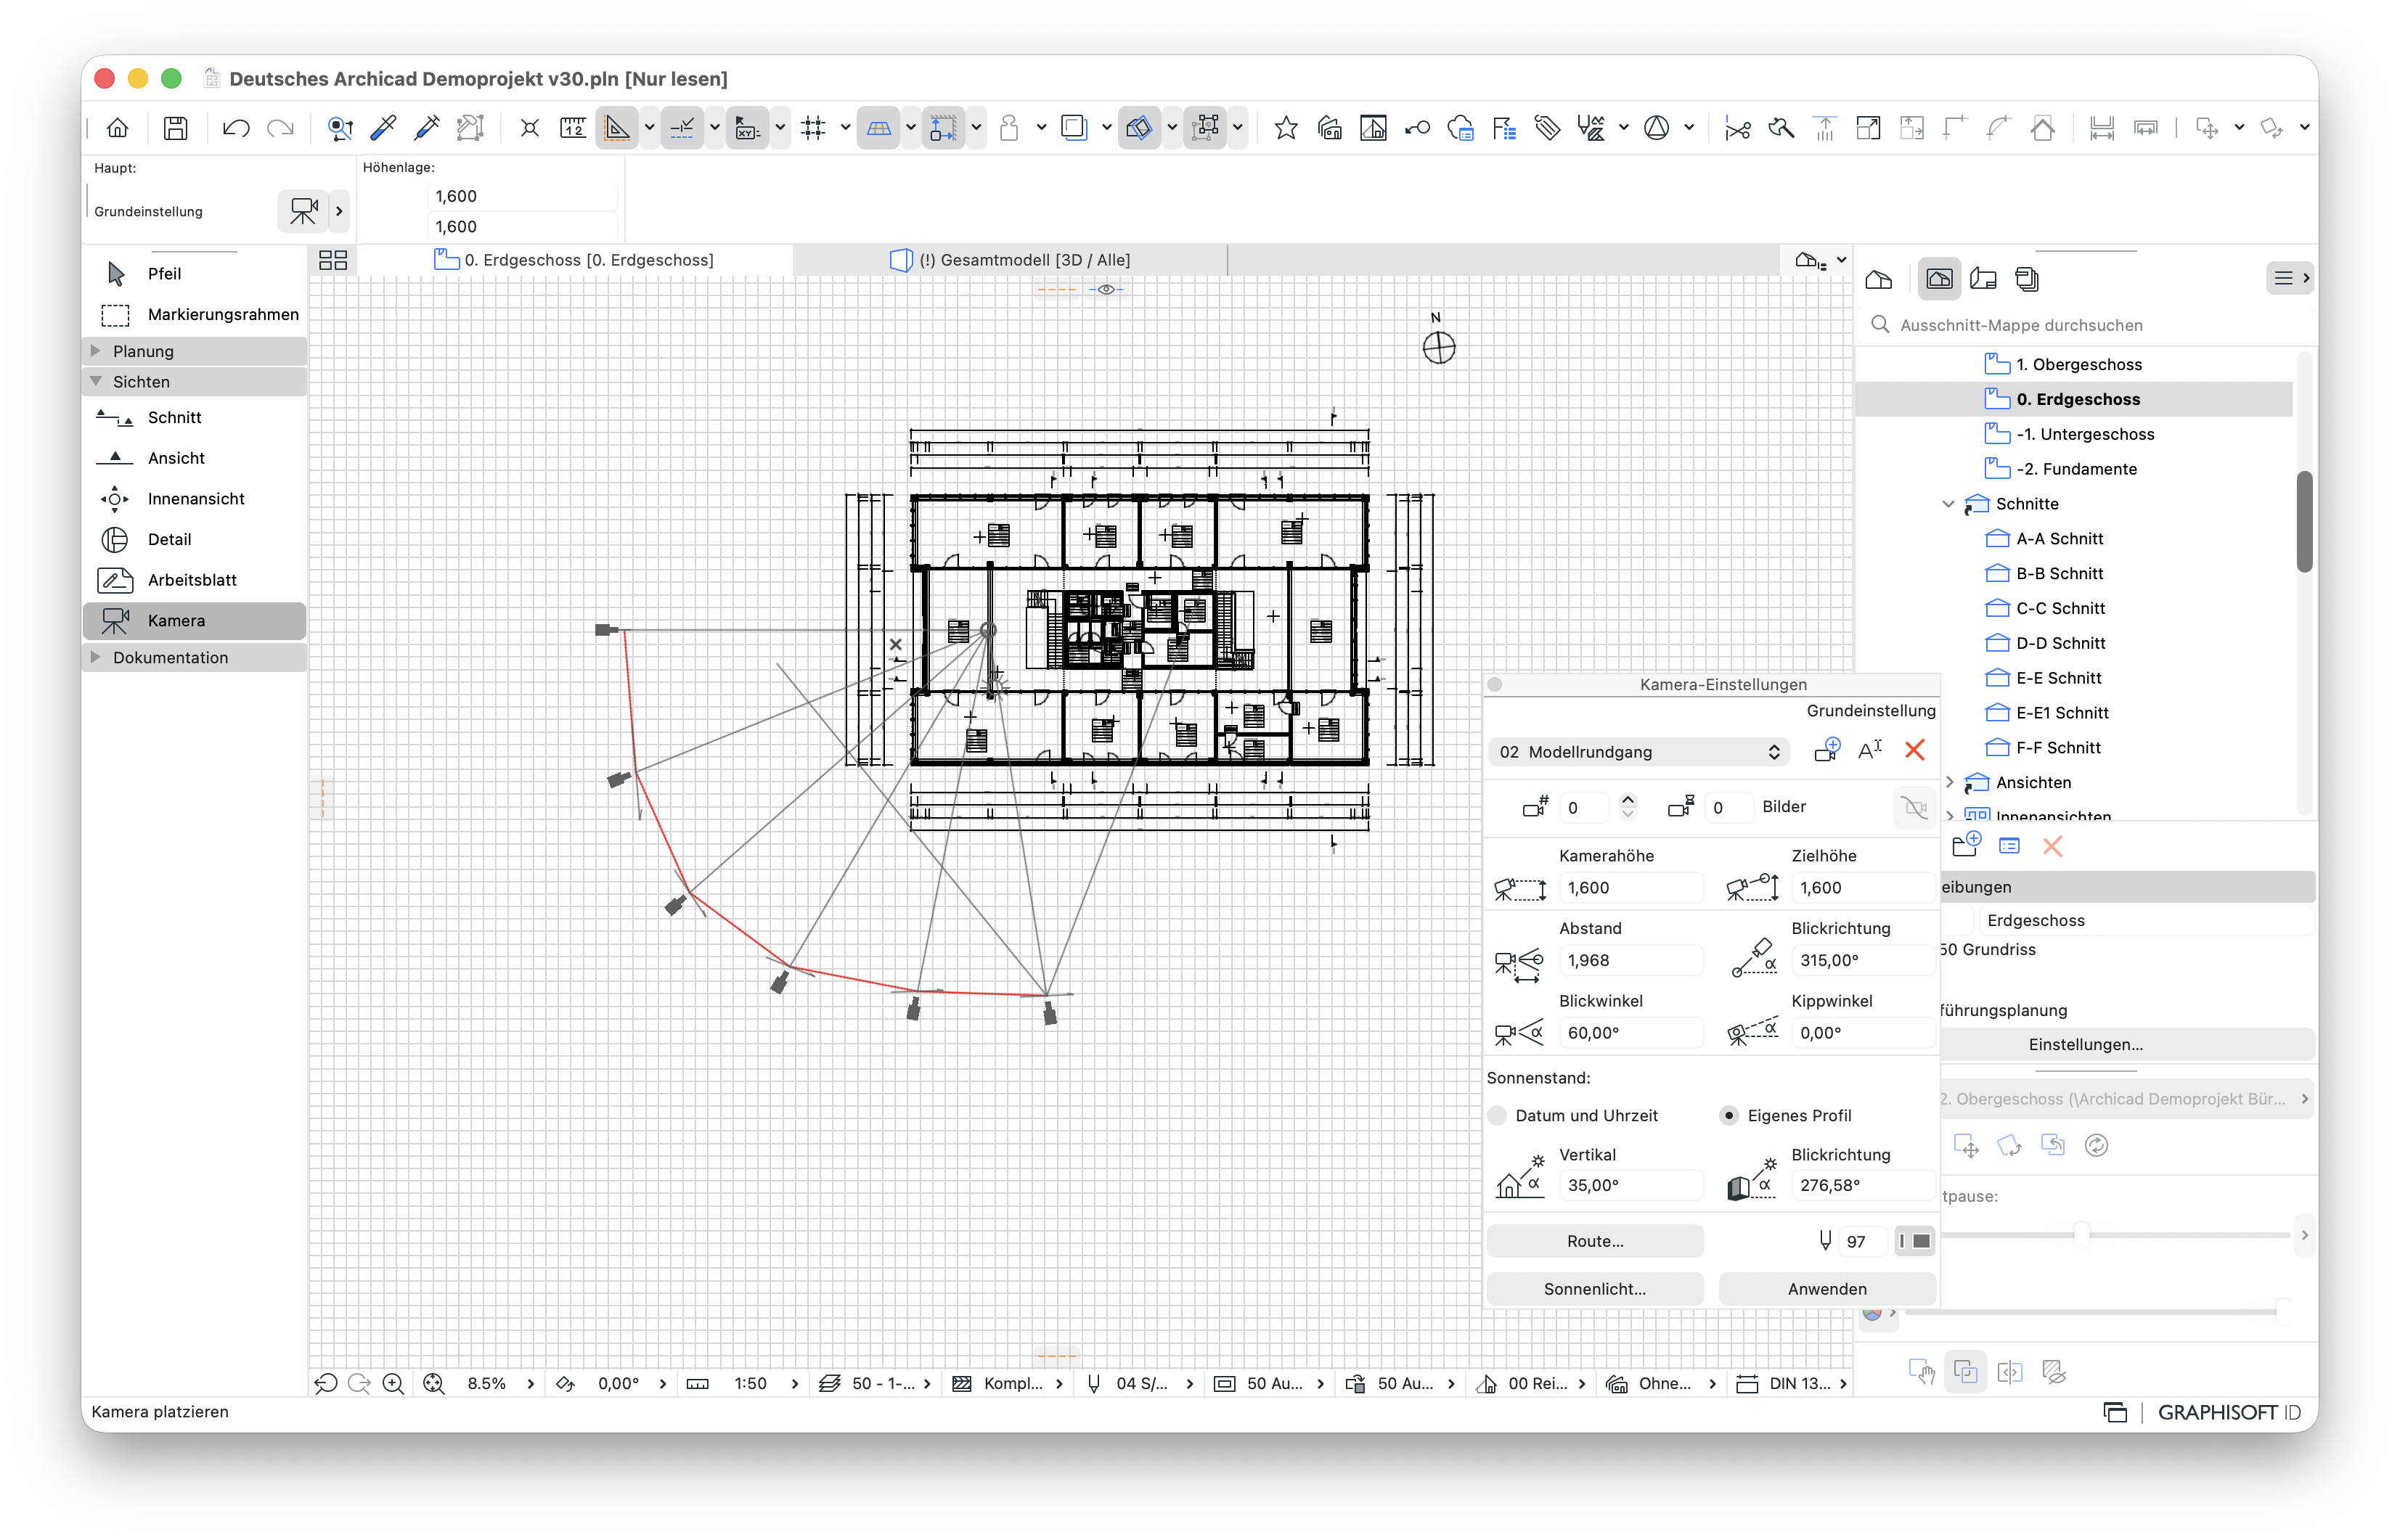Click the Einstellungen... button

(x=2085, y=1044)
